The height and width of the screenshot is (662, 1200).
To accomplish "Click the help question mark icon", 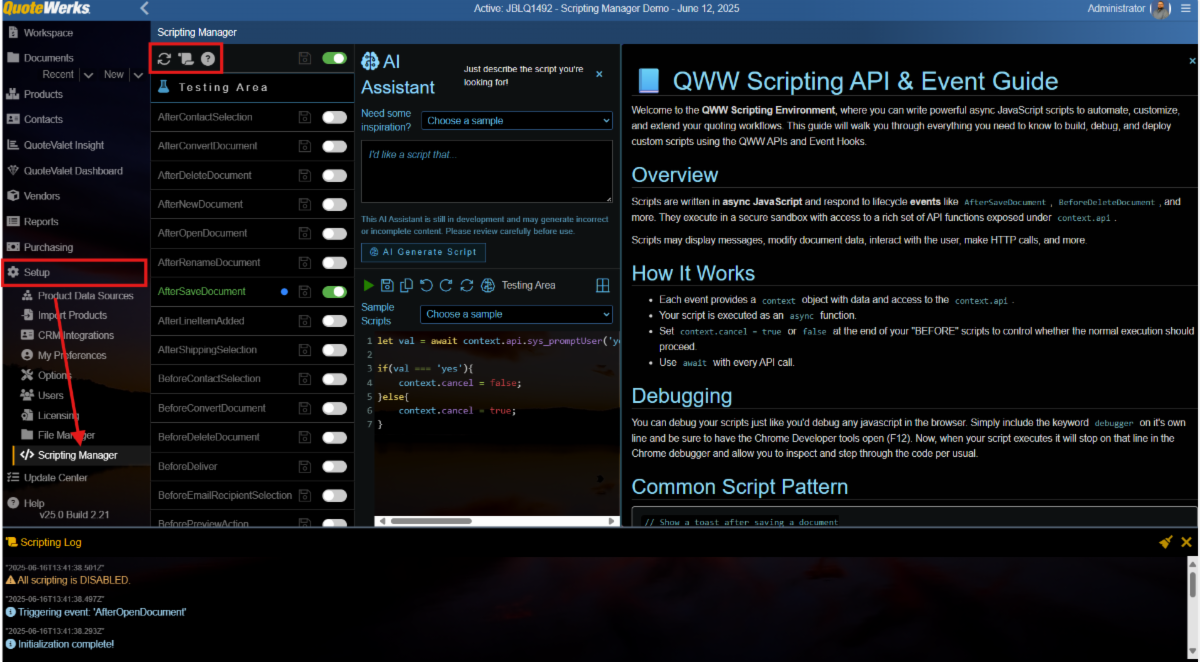I will tap(208, 59).
